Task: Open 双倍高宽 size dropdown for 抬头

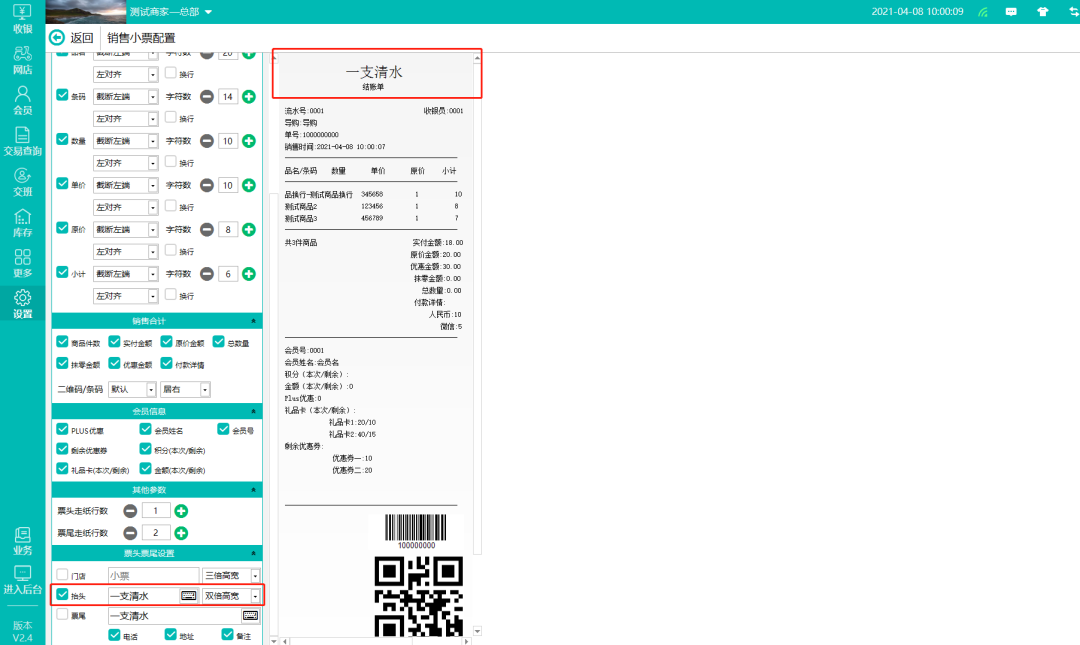Action: pyautogui.click(x=255, y=596)
